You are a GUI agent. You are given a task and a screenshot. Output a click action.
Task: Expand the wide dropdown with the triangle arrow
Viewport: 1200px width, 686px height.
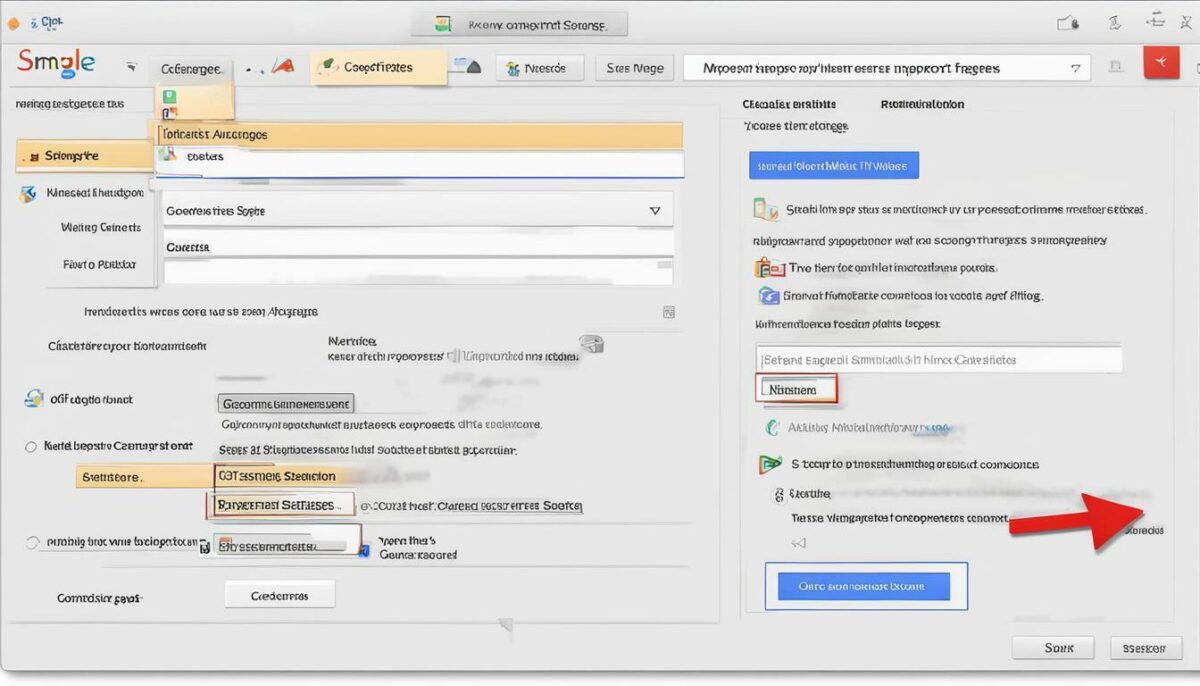tap(418, 211)
